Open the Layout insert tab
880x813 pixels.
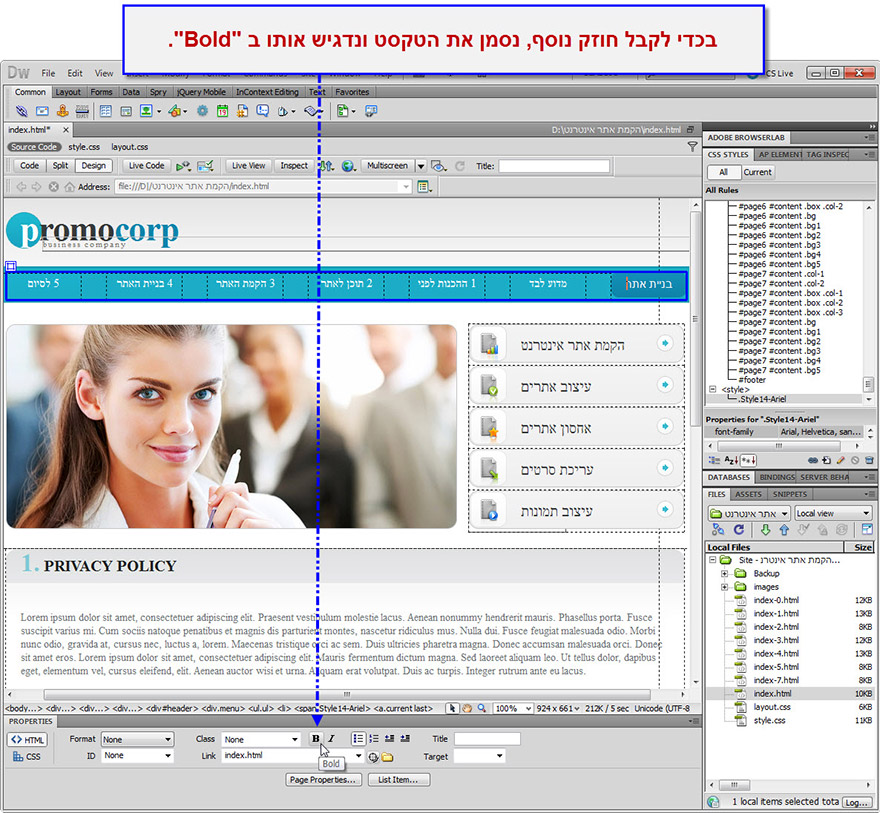(68, 92)
